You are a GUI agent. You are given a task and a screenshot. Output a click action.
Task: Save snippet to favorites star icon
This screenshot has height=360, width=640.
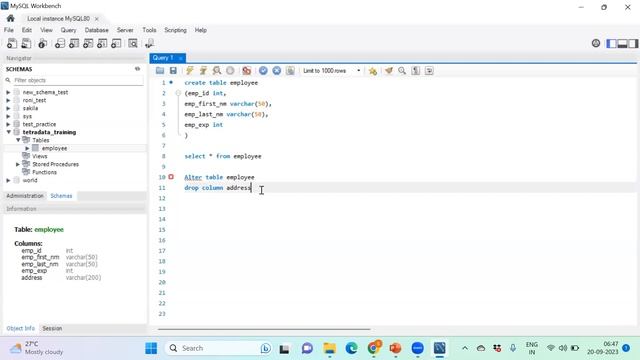tap(373, 71)
